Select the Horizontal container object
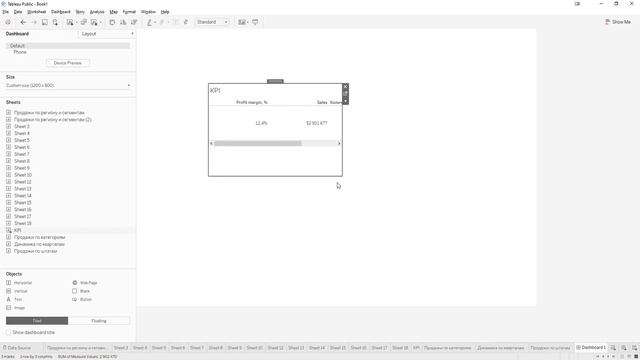640x360 pixels. coord(19,282)
